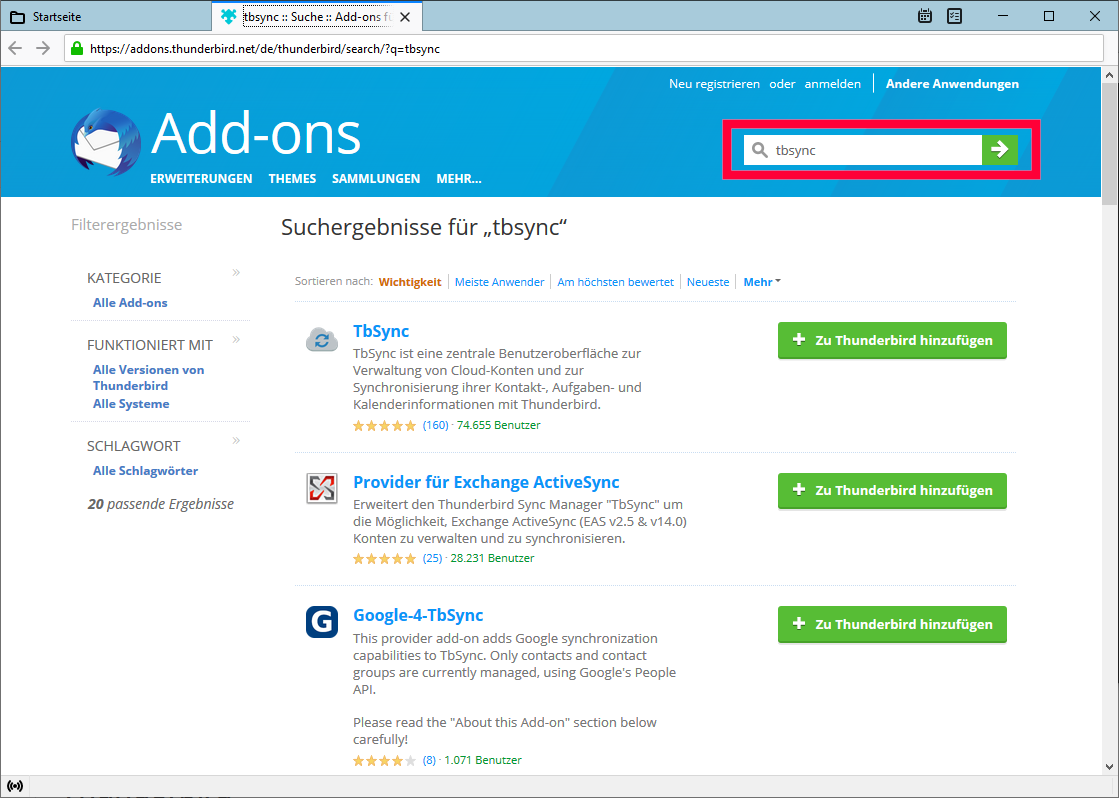Screen dimensions: 1119x798
Task: Click the tbsync search input field
Action: coord(870,150)
